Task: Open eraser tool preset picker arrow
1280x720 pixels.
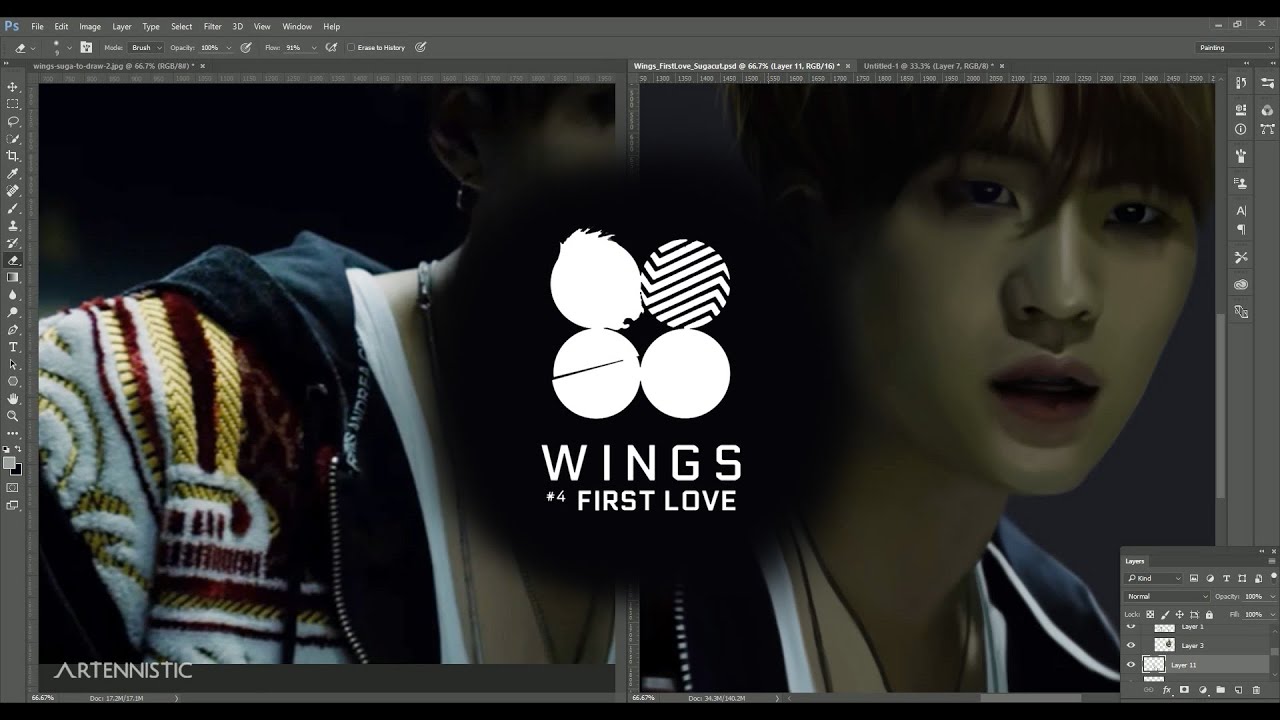Action: tap(33, 47)
